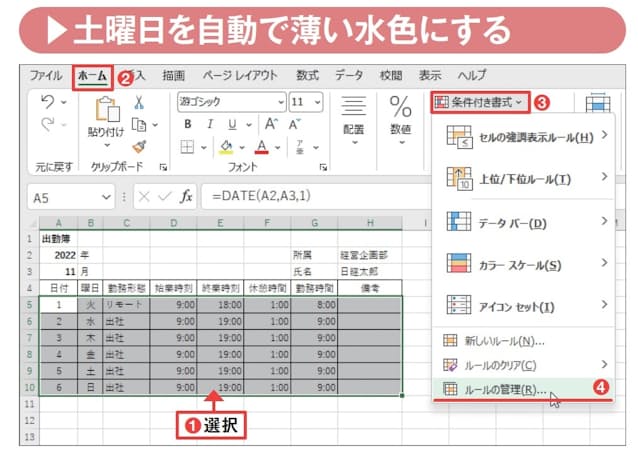Open データ バー submenu

(x=524, y=222)
